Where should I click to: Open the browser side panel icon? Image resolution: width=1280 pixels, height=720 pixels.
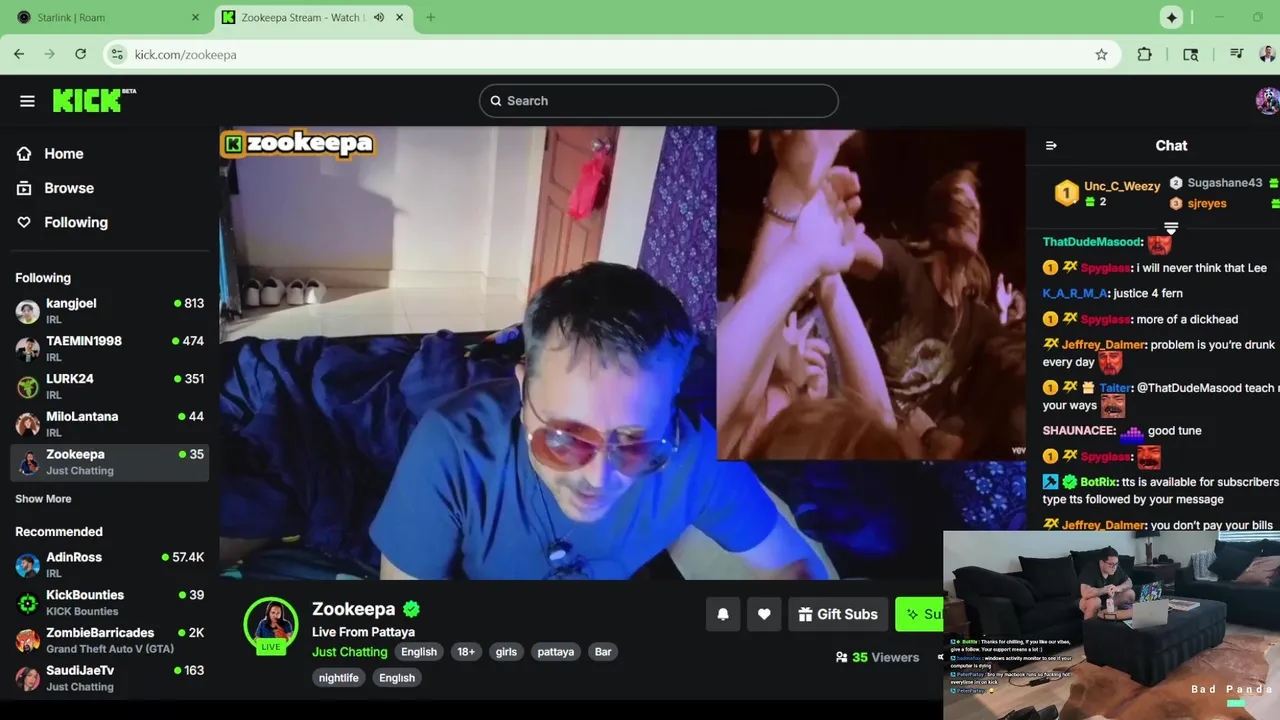click(x=1190, y=54)
